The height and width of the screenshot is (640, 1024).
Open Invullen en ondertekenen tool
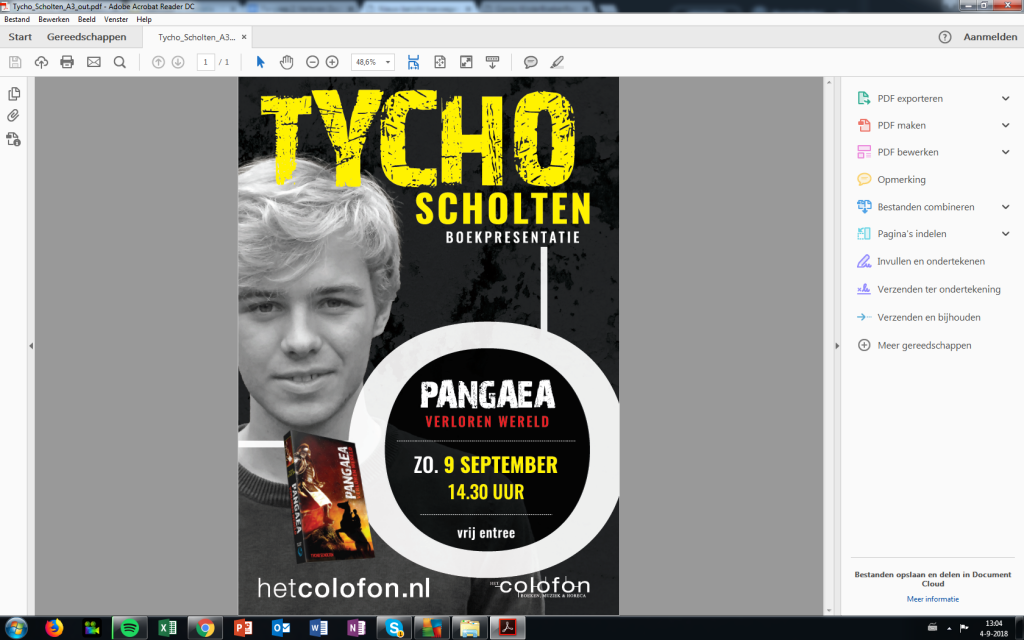(931, 261)
